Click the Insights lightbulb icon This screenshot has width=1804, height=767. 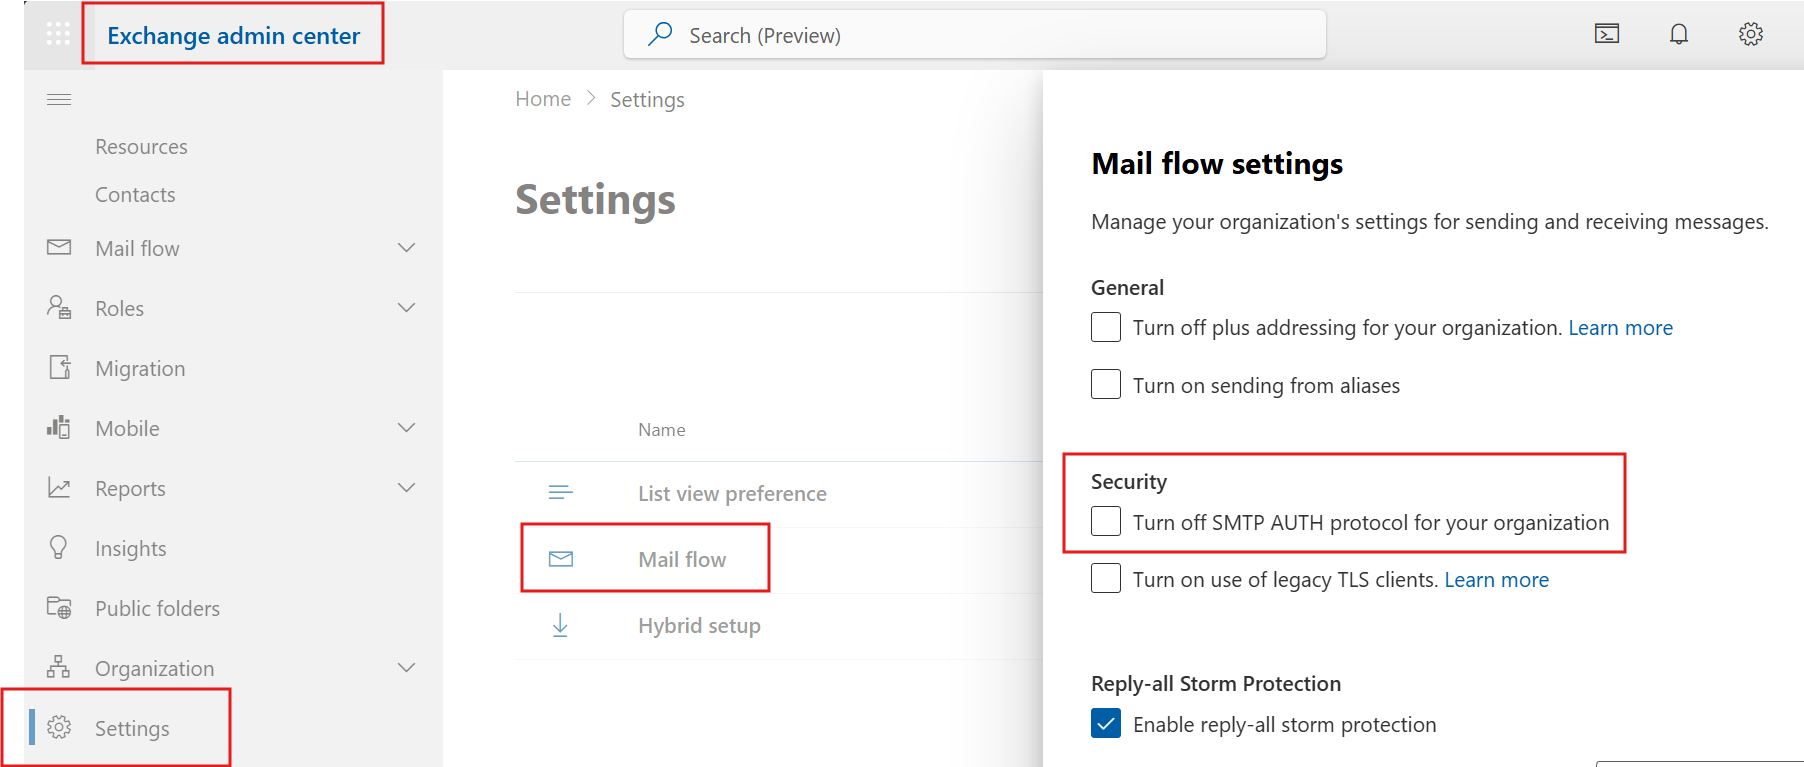point(59,547)
